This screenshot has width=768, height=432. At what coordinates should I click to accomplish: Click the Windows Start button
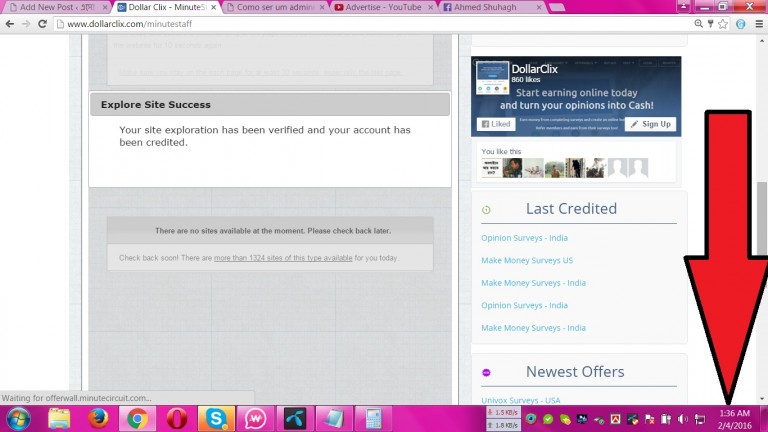pyautogui.click(x=18, y=418)
